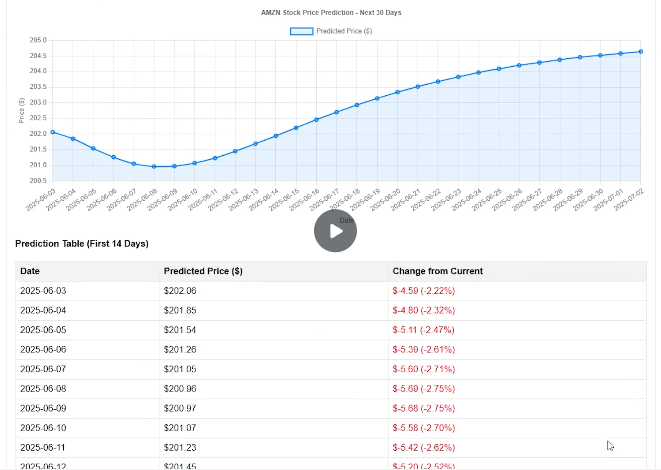Toggle the Predicted Price ($) legend swatch

pos(301,31)
